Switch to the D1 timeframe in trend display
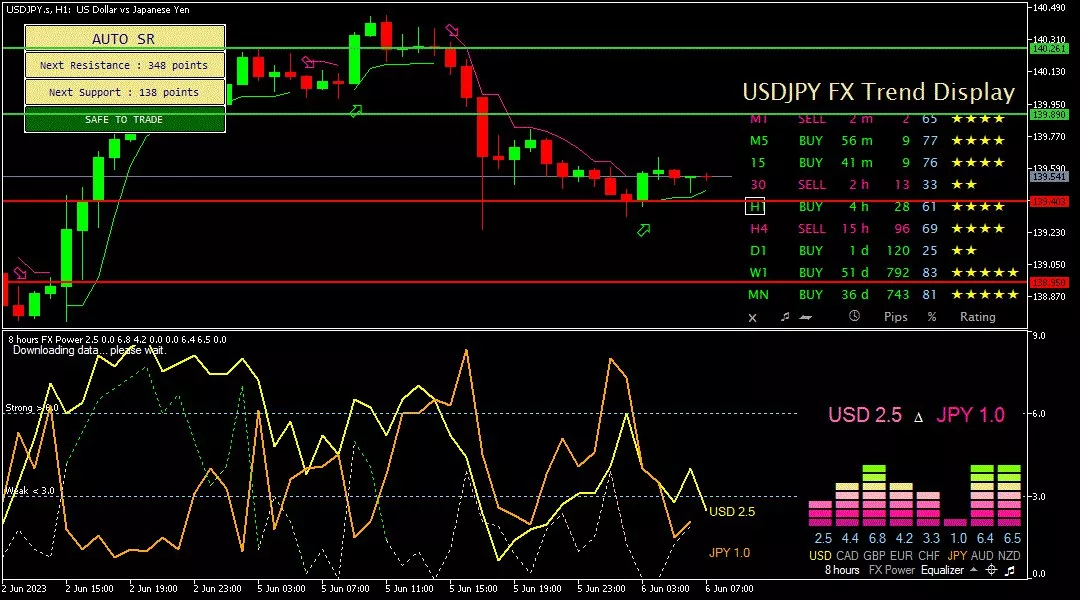 click(x=757, y=251)
